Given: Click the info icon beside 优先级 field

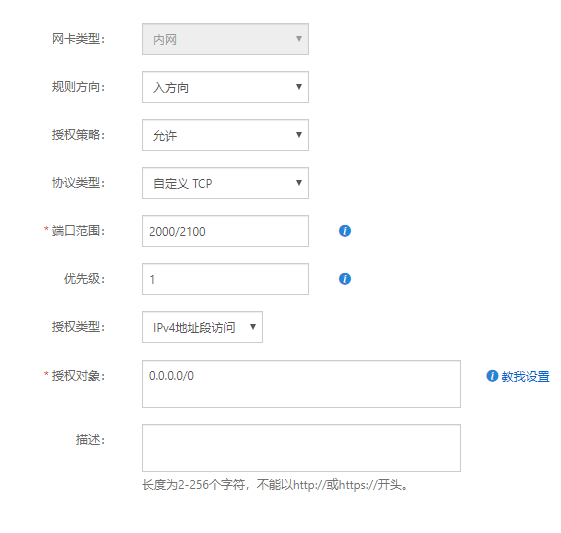Looking at the screenshot, I should pos(345,279).
